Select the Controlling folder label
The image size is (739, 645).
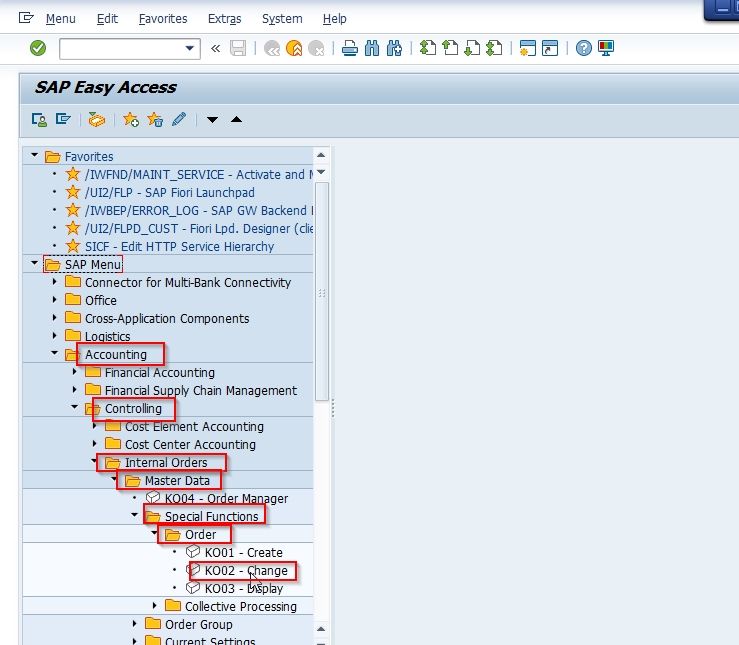pyautogui.click(x=133, y=408)
